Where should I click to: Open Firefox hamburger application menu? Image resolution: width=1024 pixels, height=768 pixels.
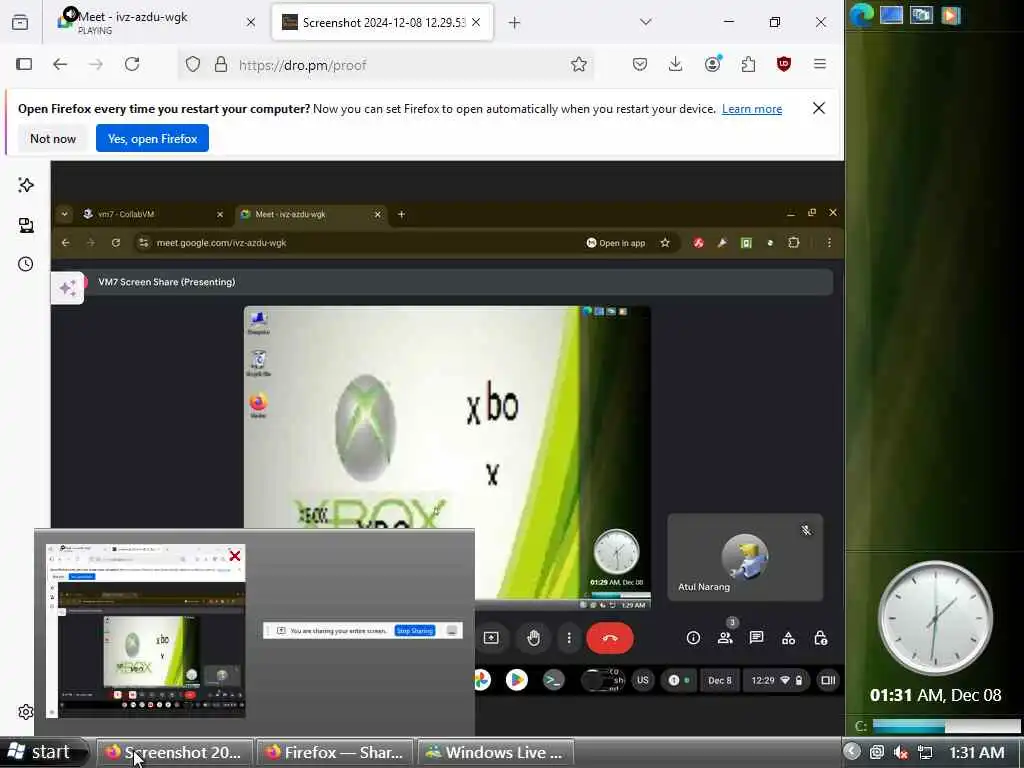coord(820,64)
